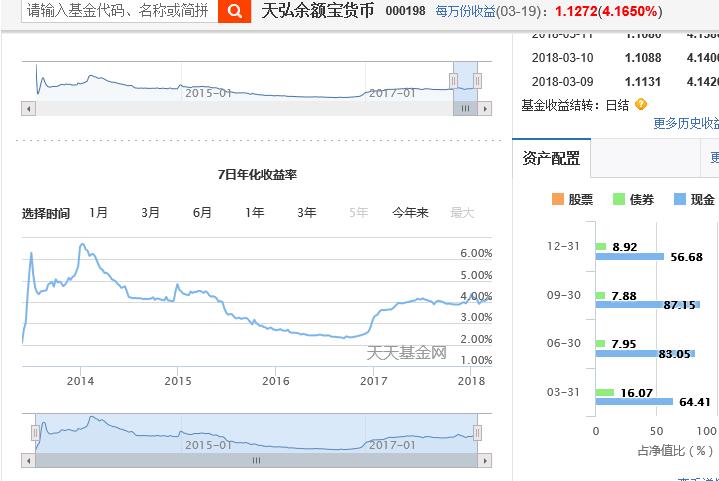
Task: Click the upper navigator scrollbar thumb
Action: pos(465,109)
